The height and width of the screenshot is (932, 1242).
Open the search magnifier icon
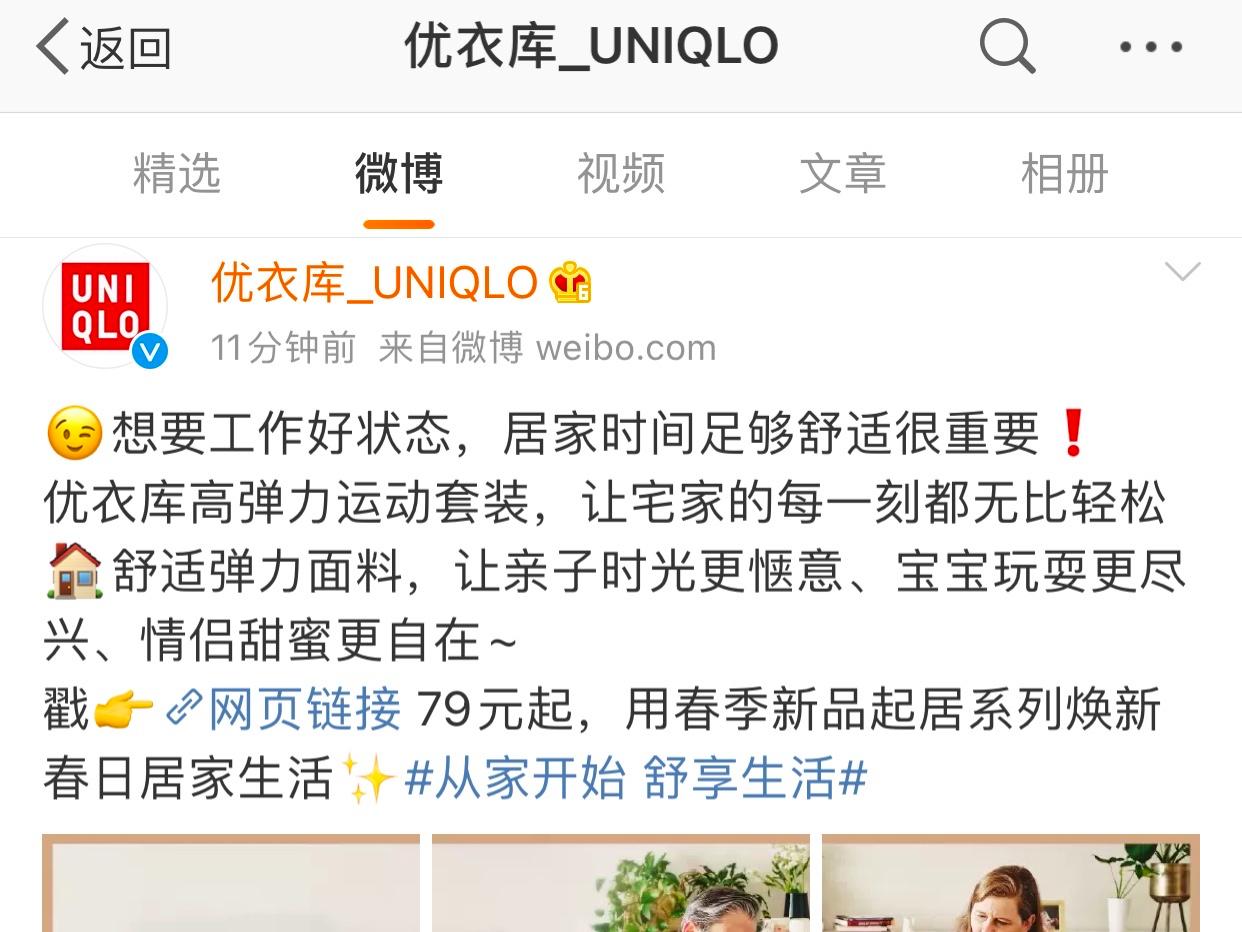(x=1007, y=46)
